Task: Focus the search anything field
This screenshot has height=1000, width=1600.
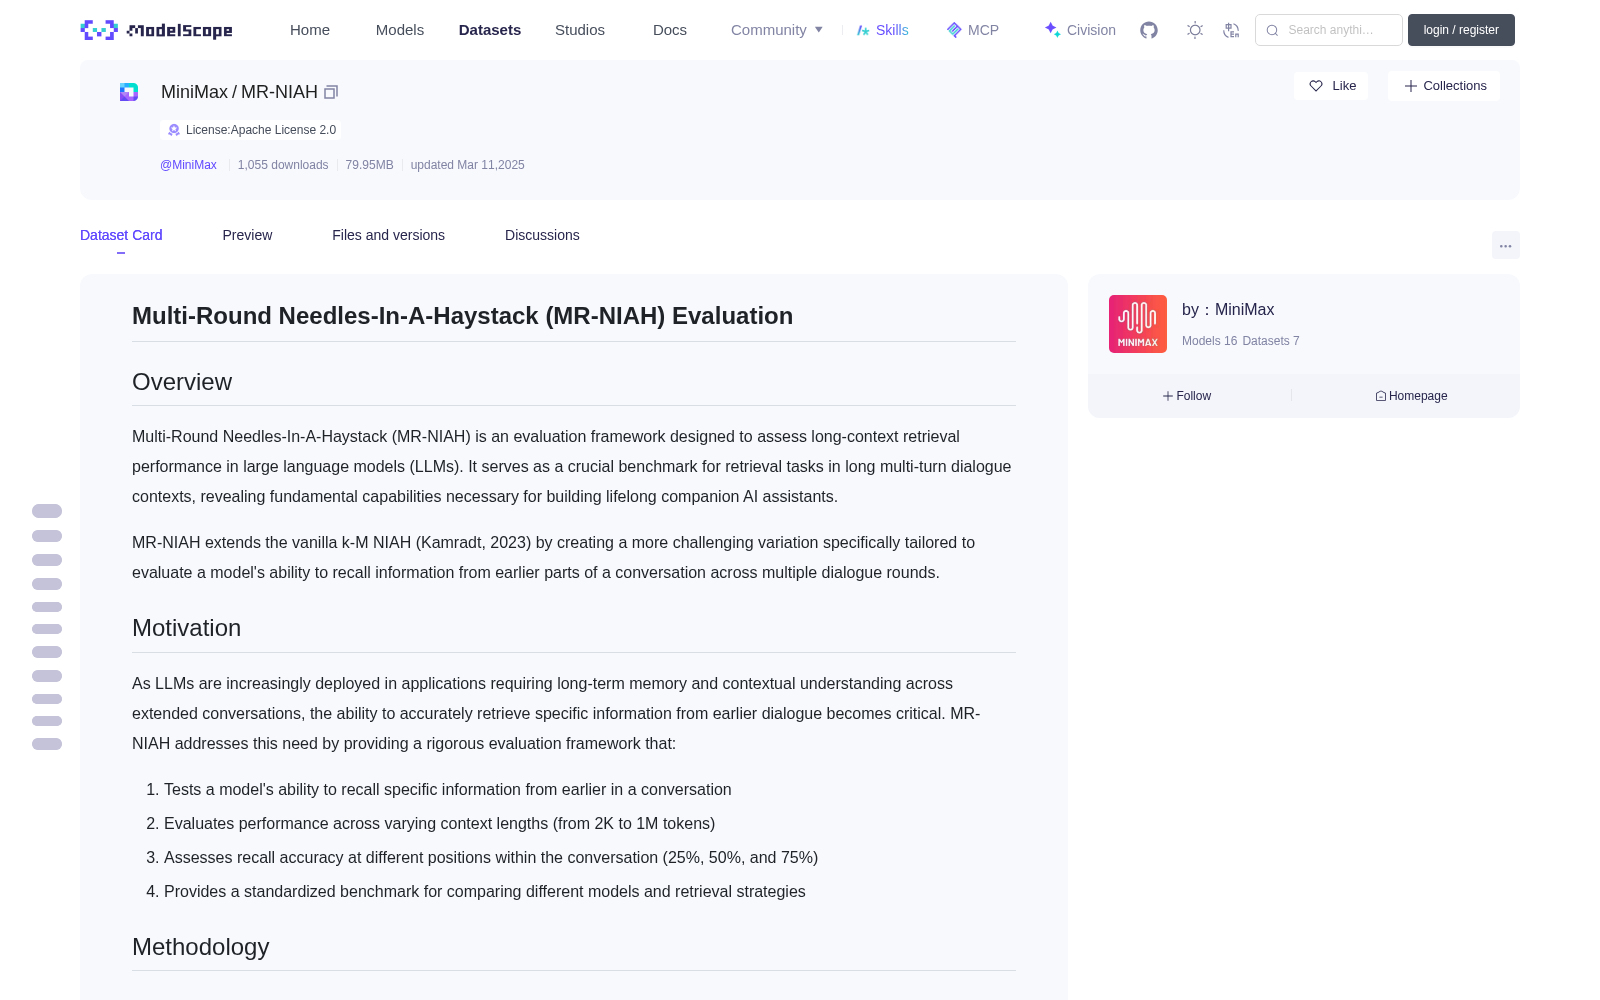Action: [1329, 30]
